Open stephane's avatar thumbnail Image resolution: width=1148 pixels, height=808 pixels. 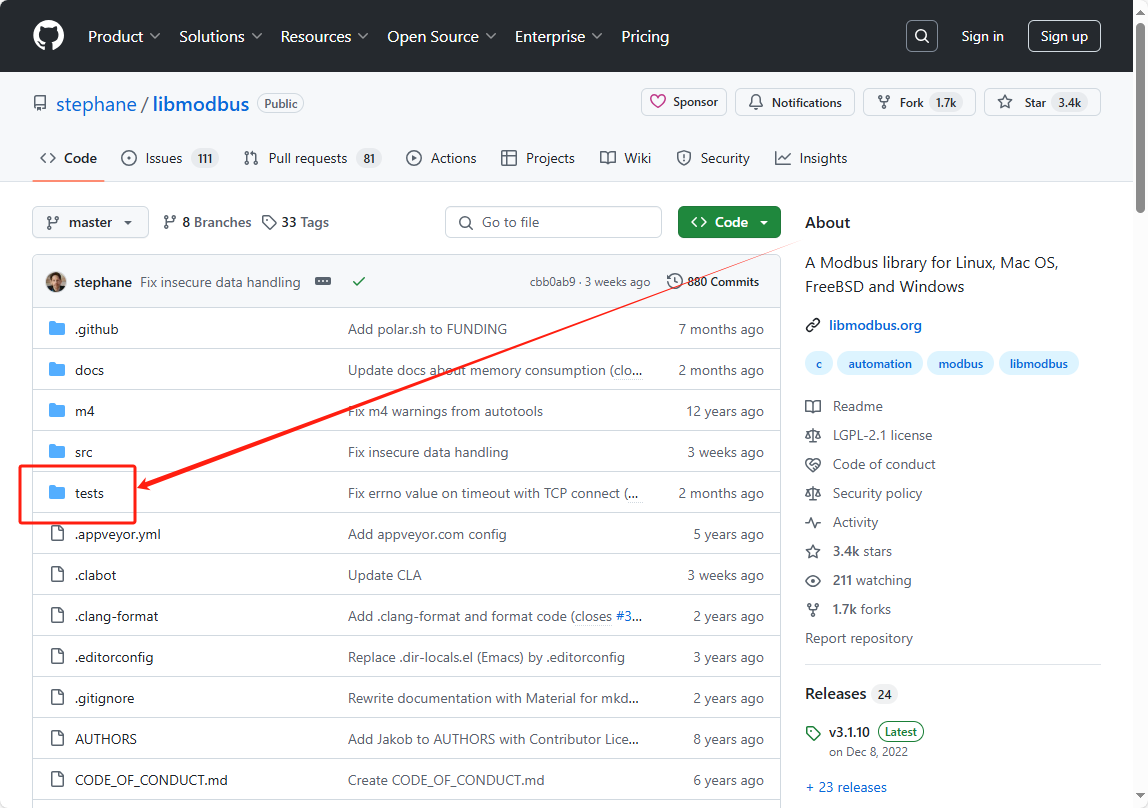point(56,282)
